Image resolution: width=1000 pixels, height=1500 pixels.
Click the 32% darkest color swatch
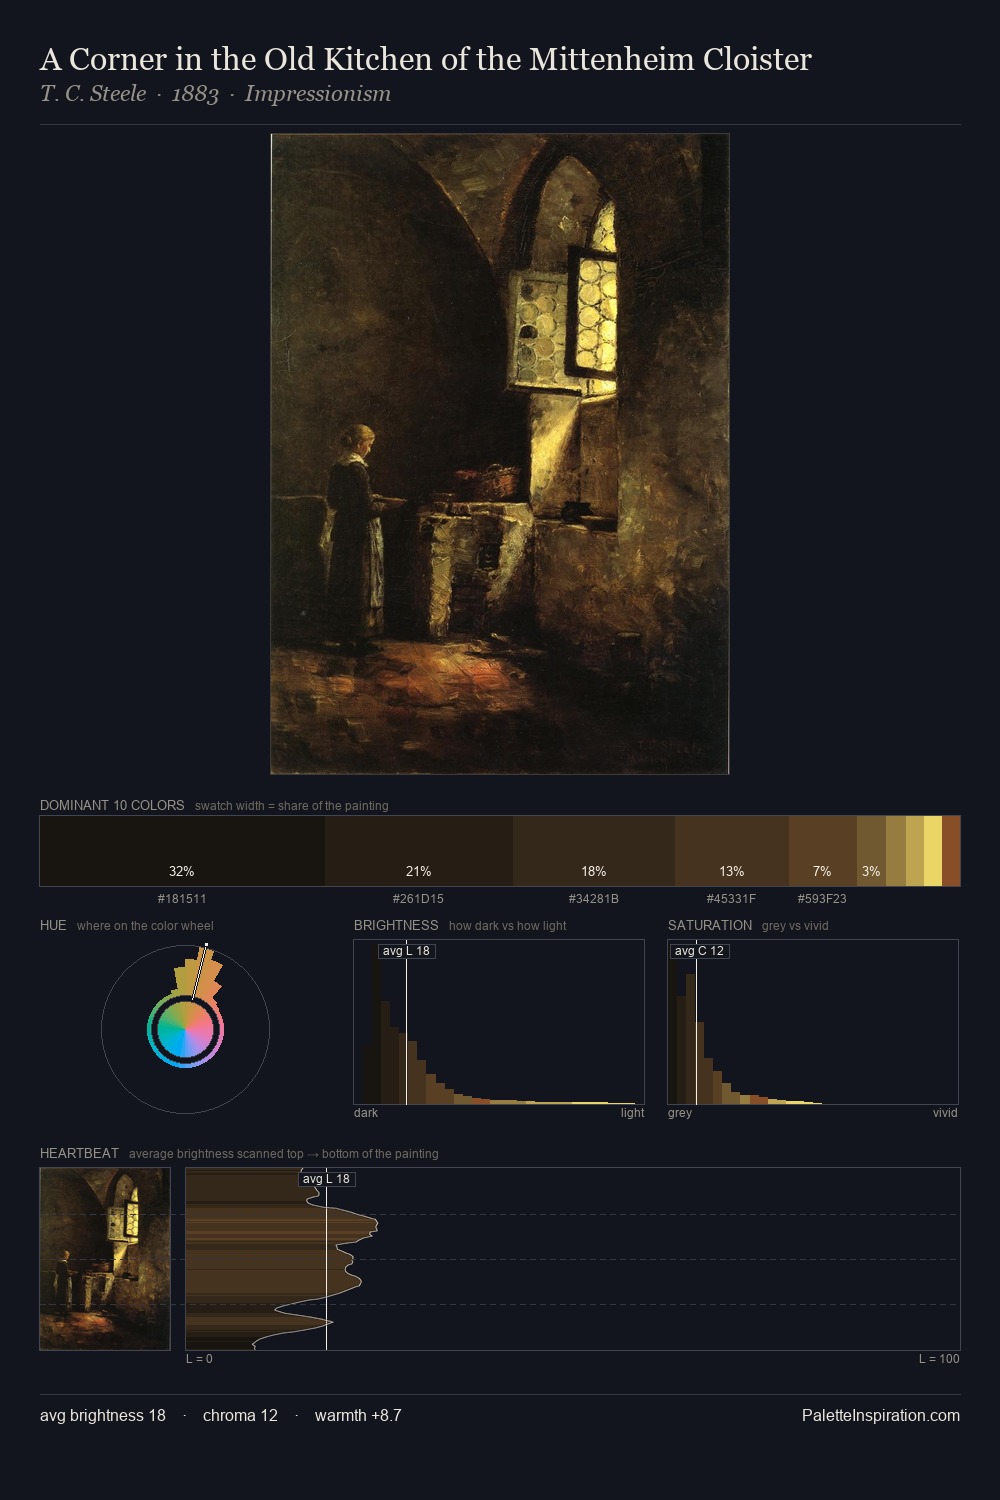[182, 851]
